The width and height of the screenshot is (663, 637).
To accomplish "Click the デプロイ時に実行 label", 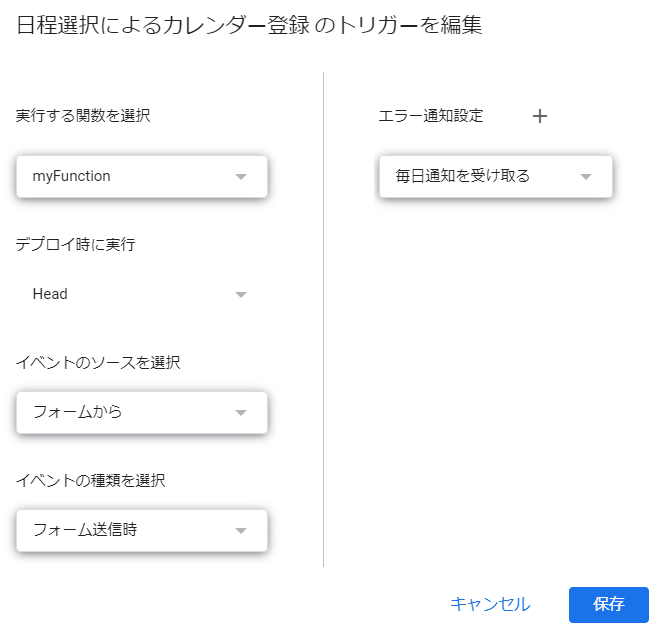I will click(x=76, y=245).
